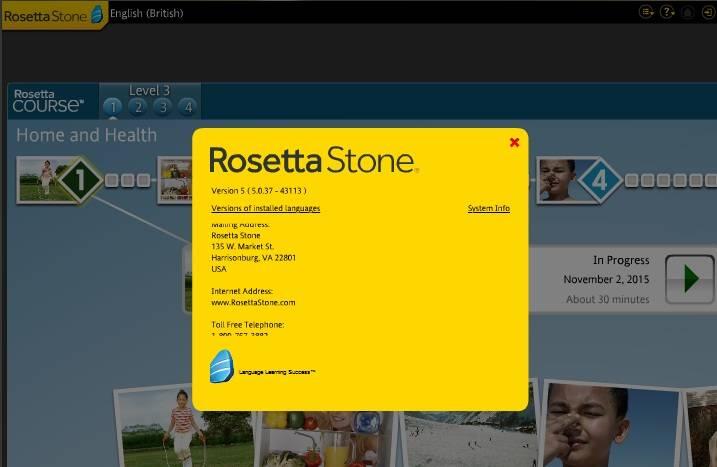Click the Language Learning Success tagline
717x467 pixels.
click(x=277, y=372)
